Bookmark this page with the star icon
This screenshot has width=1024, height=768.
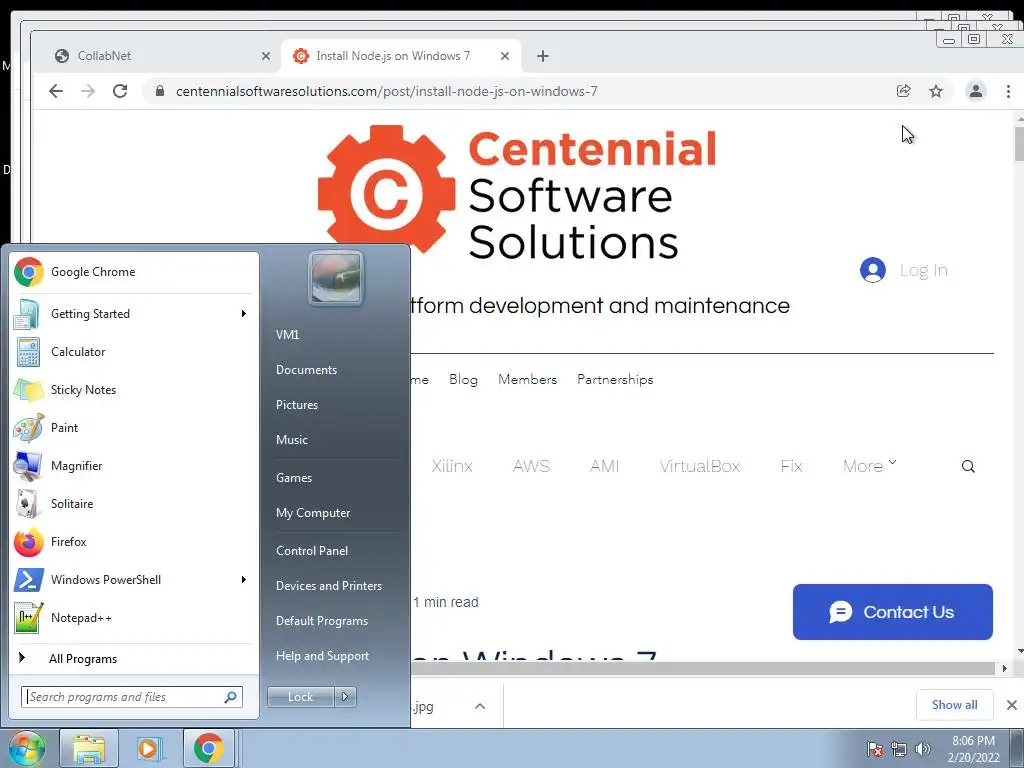pyautogui.click(x=936, y=91)
